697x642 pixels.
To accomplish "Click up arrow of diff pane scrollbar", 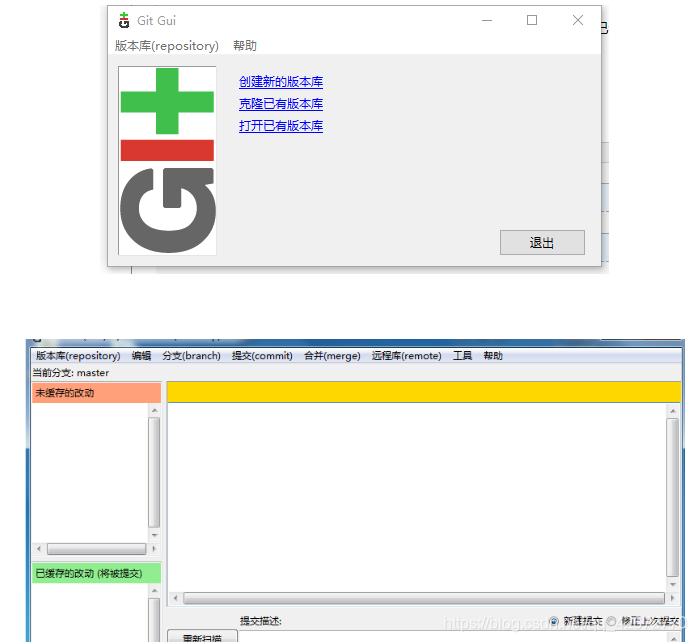I will pos(673,411).
